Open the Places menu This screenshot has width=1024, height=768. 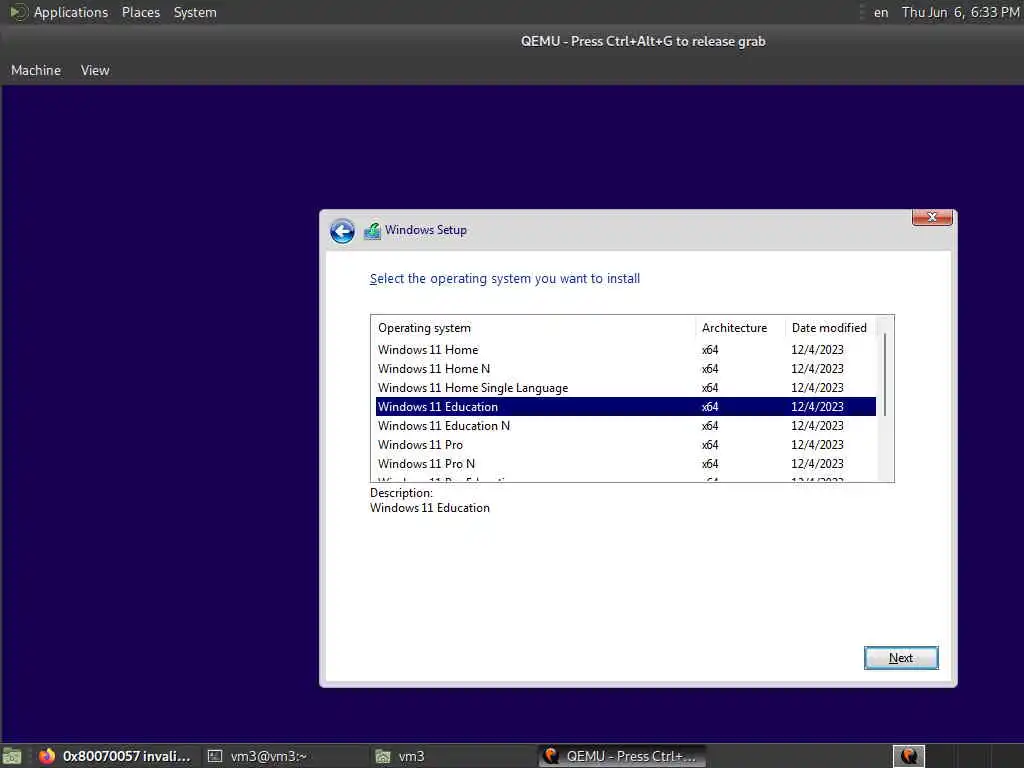coord(140,12)
